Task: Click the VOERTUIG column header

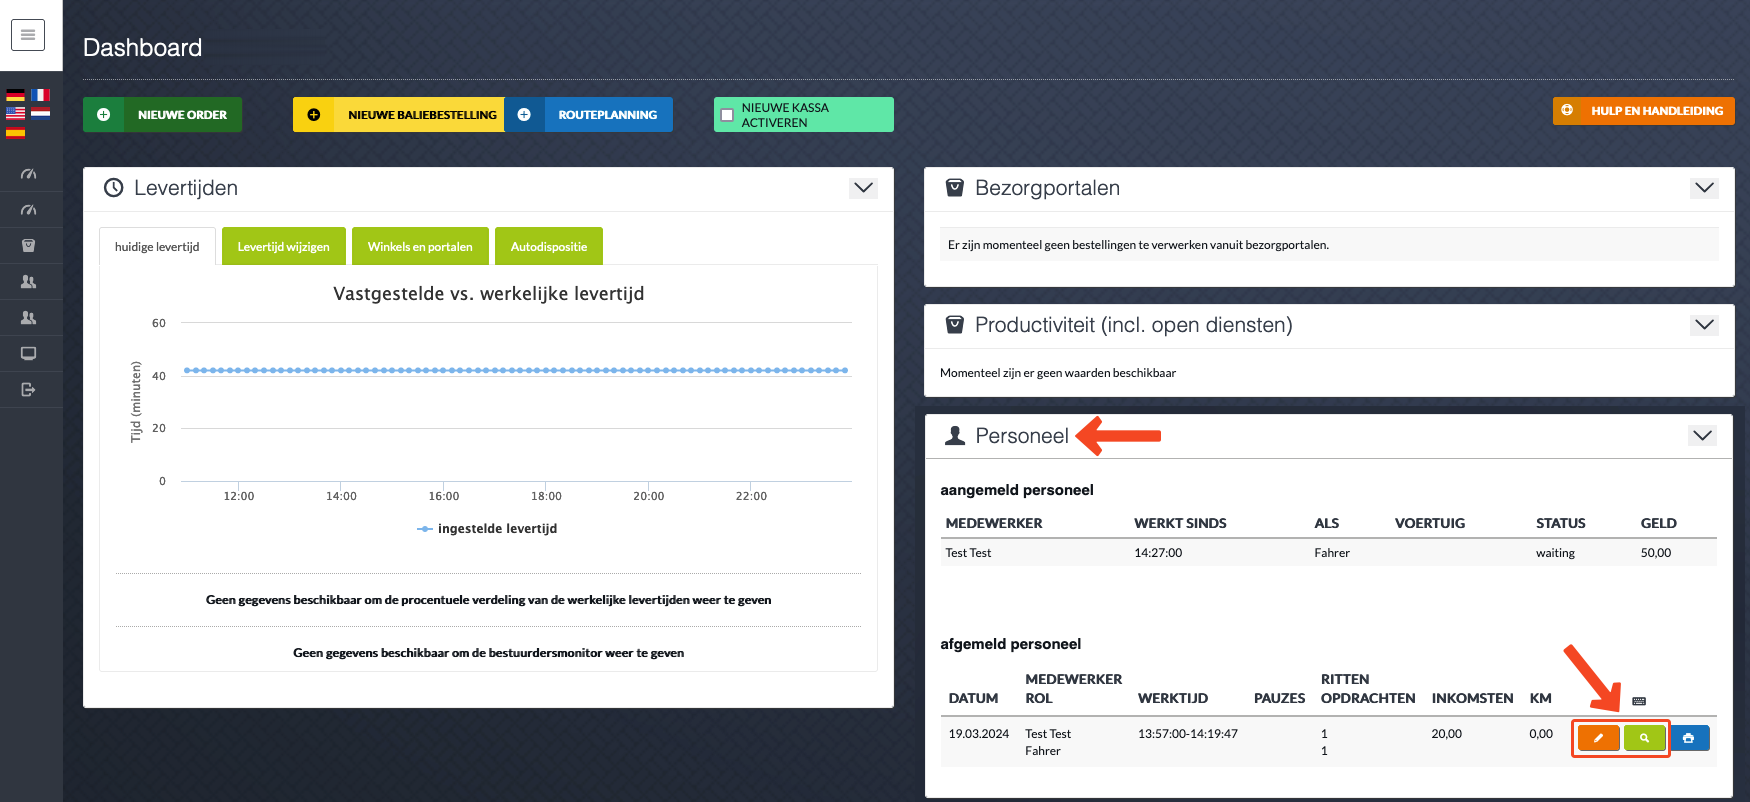Action: 1430,523
